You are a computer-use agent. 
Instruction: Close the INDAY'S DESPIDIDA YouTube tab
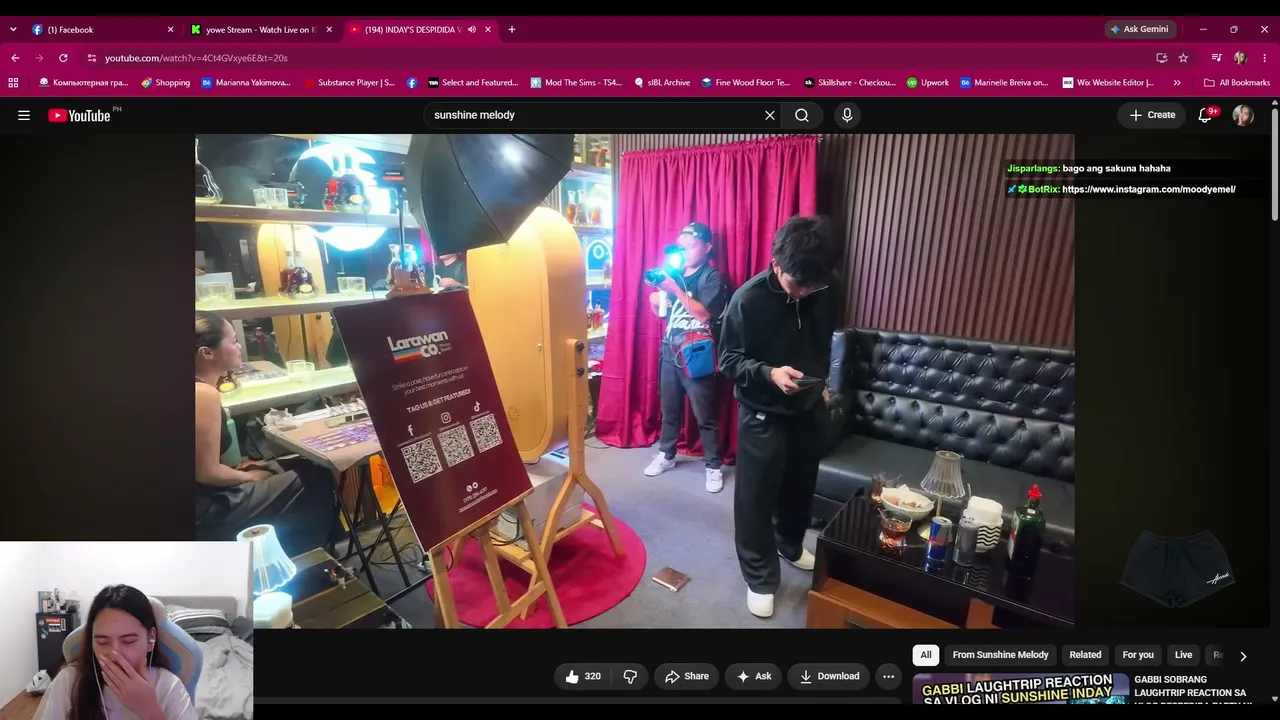[488, 29]
